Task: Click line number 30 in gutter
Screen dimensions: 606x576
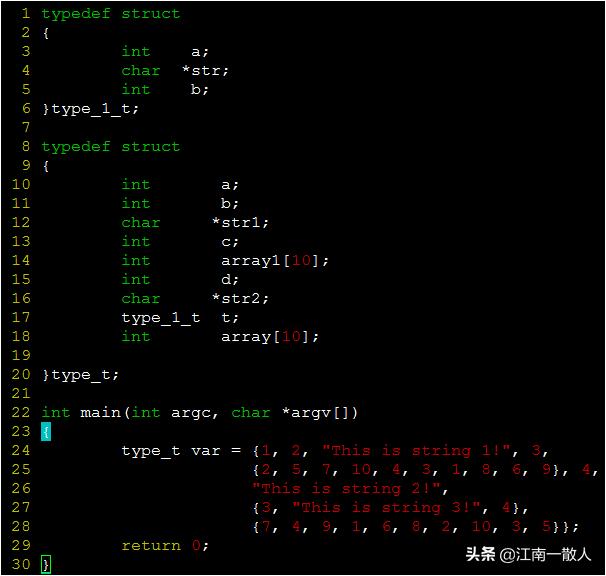Action: tap(21, 565)
